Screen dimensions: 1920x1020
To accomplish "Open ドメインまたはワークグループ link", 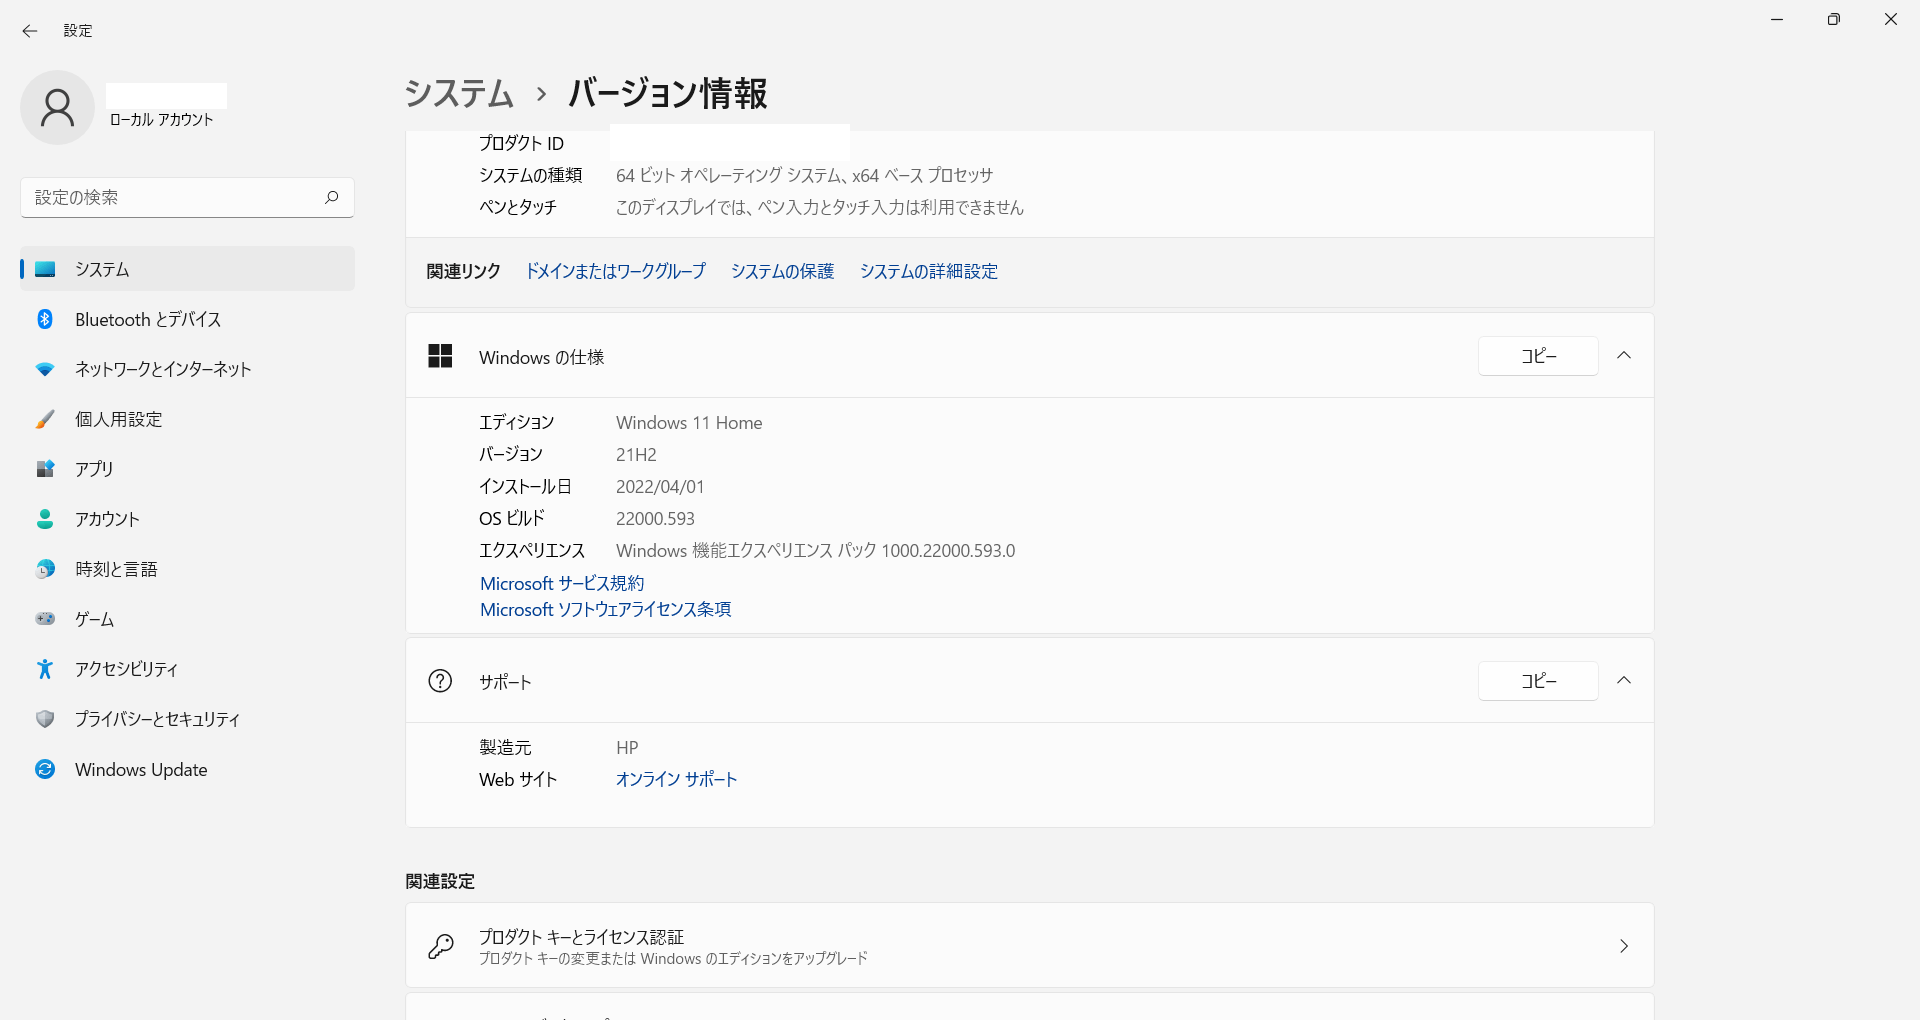I will click(616, 271).
